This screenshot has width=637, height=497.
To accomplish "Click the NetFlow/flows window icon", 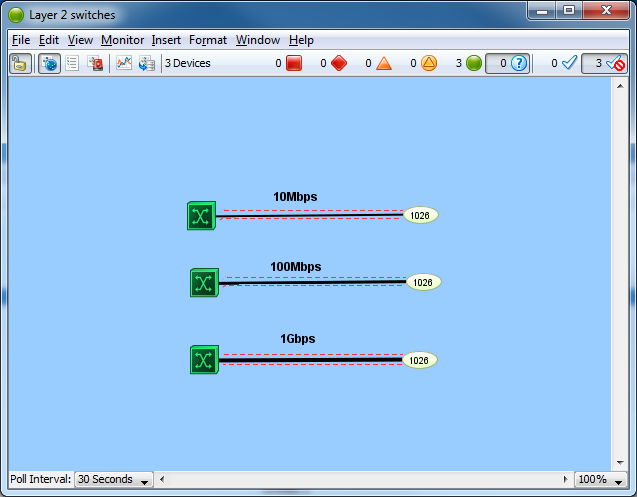I will [147, 63].
